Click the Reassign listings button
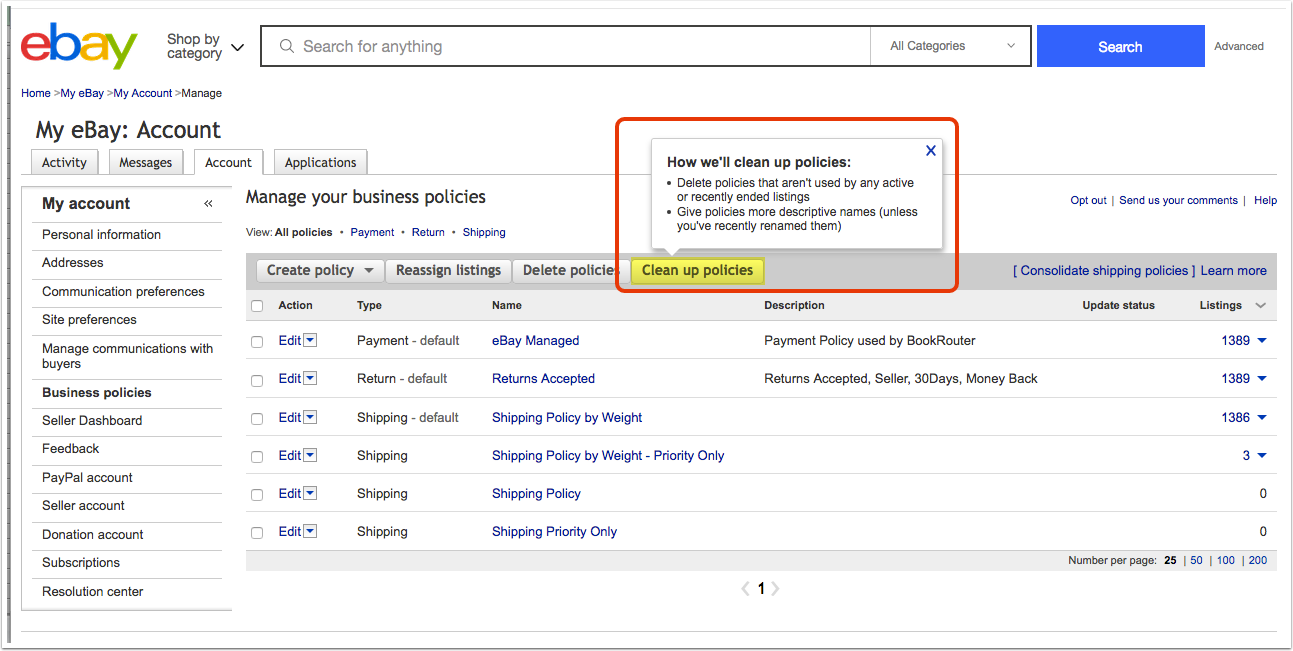This screenshot has width=1293, height=651. [448, 270]
